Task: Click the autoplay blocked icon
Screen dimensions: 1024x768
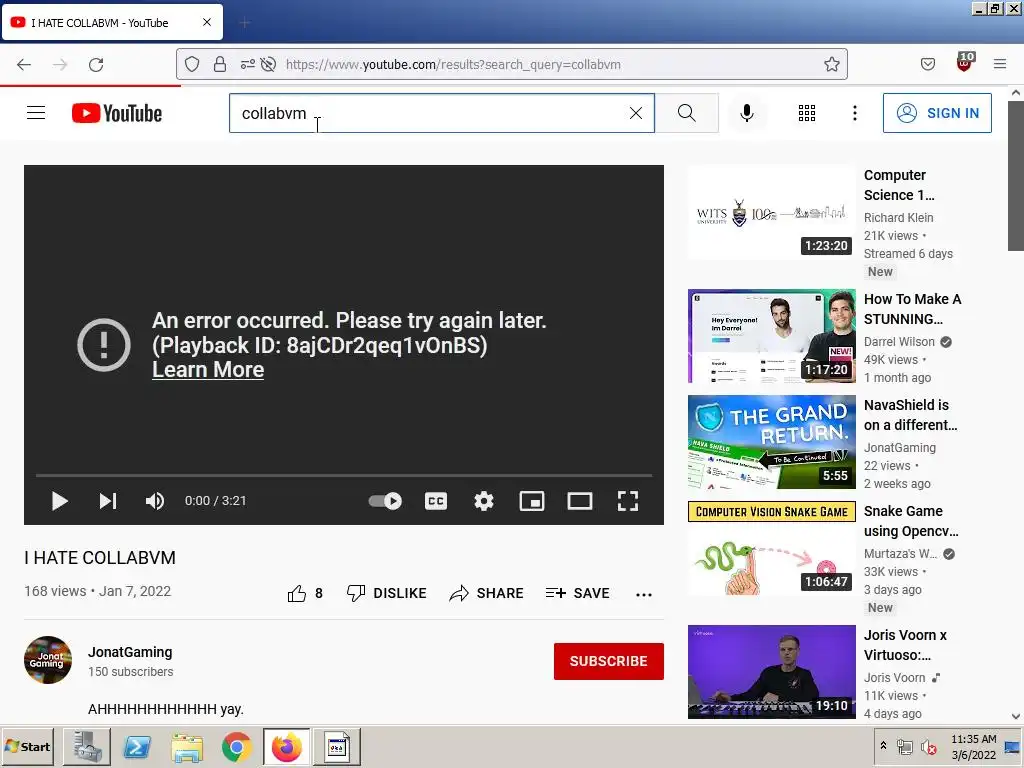Action: tap(268, 64)
